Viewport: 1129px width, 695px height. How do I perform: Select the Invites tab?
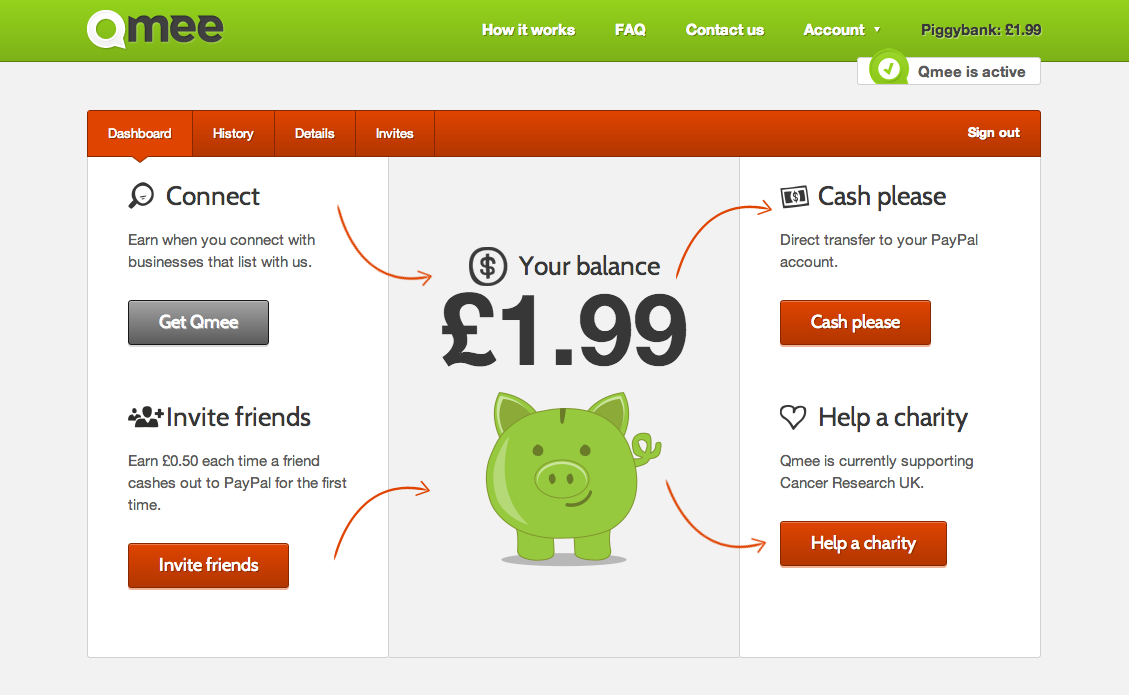[395, 133]
